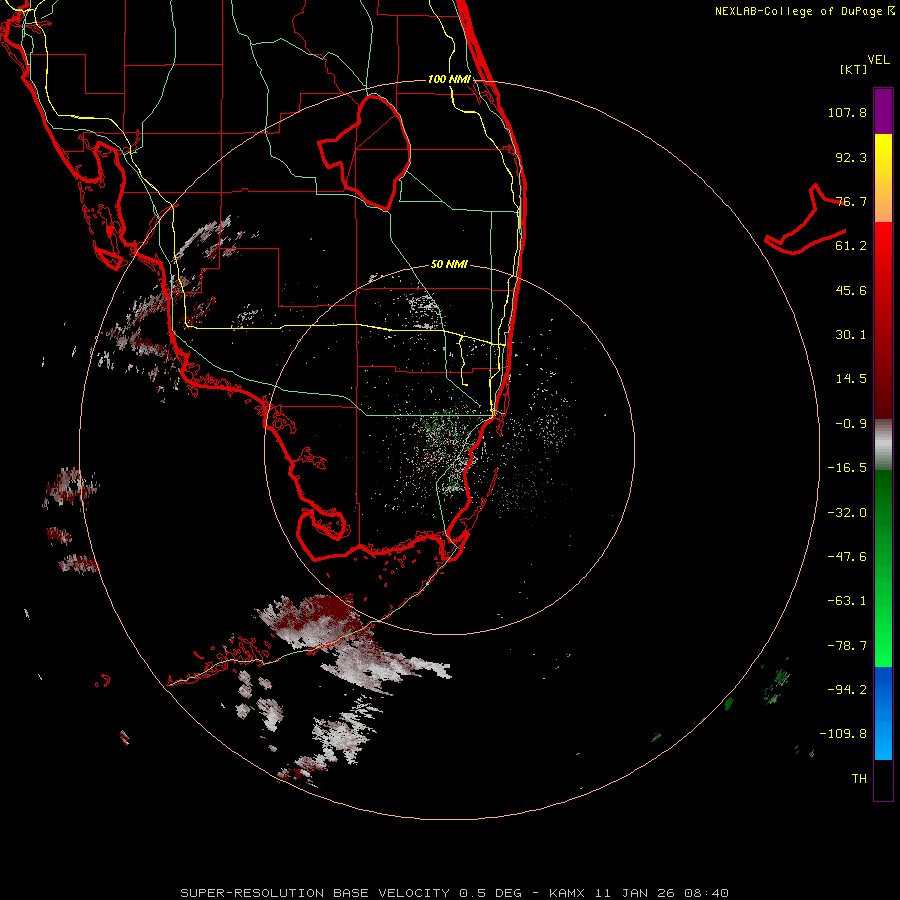
Task: Click the TH legend label
Action: pyautogui.click(x=859, y=779)
